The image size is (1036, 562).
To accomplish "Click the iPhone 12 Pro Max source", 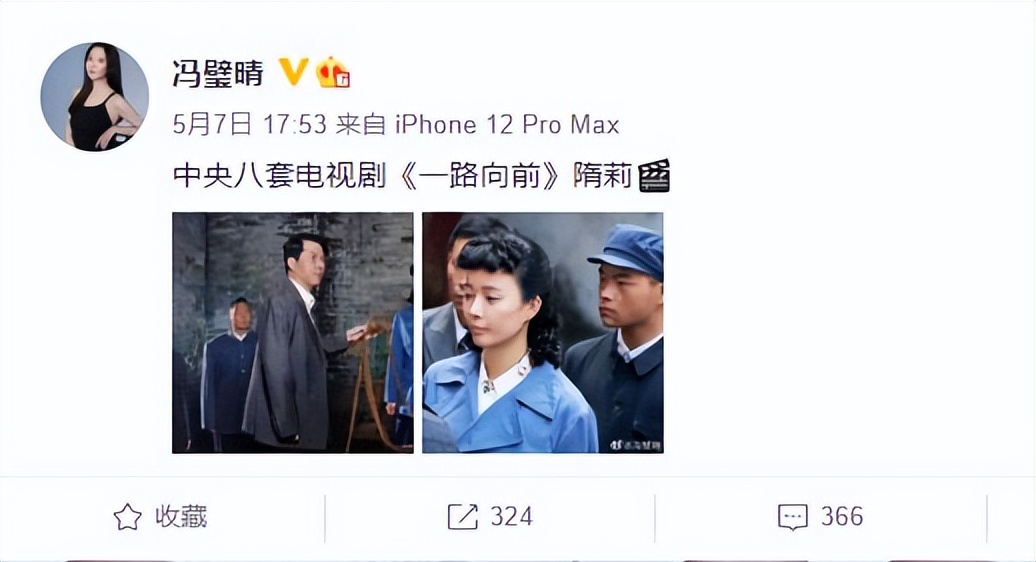I will pyautogui.click(x=507, y=124).
